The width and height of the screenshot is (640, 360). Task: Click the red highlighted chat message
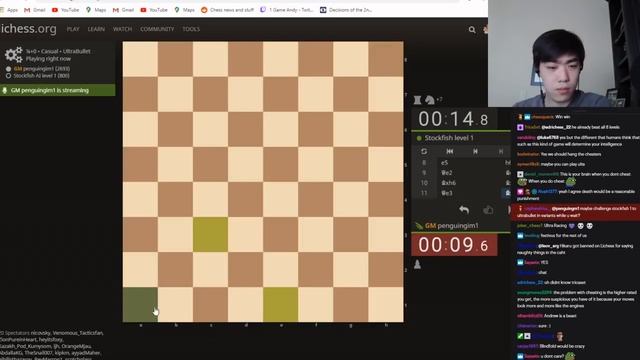click(x=576, y=212)
